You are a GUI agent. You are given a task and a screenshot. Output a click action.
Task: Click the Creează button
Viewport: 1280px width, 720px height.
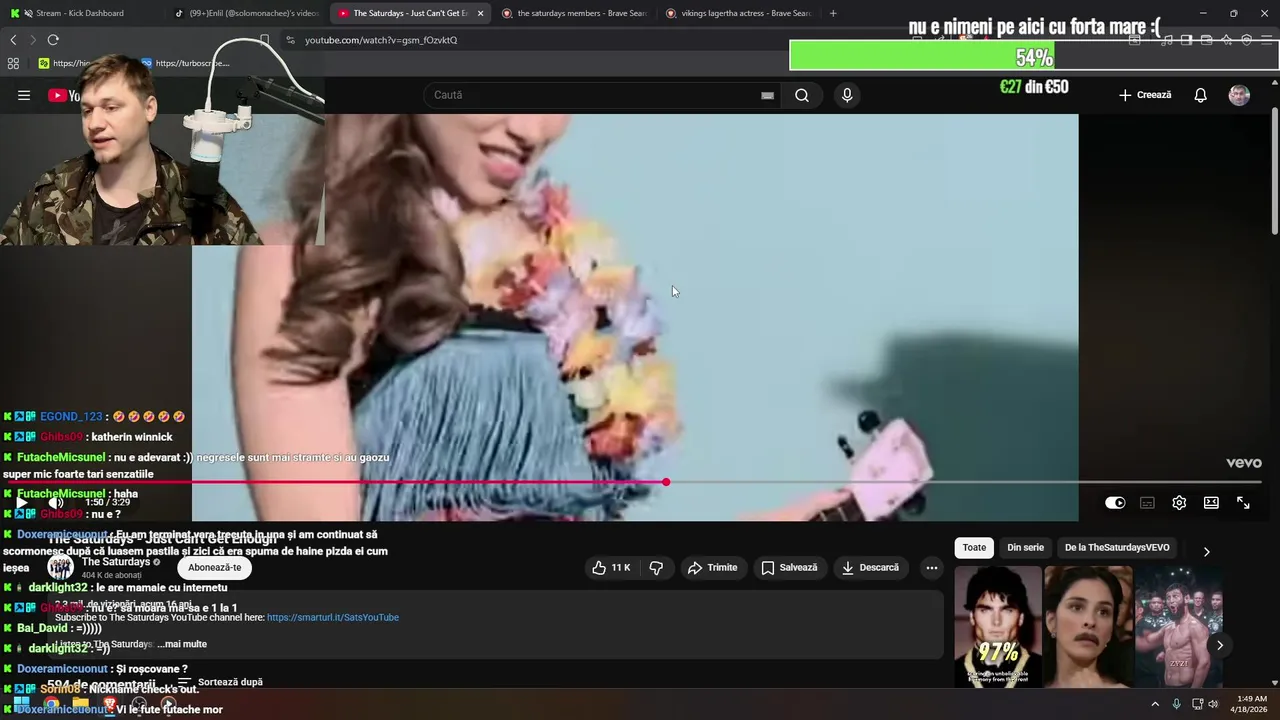coord(1145,95)
